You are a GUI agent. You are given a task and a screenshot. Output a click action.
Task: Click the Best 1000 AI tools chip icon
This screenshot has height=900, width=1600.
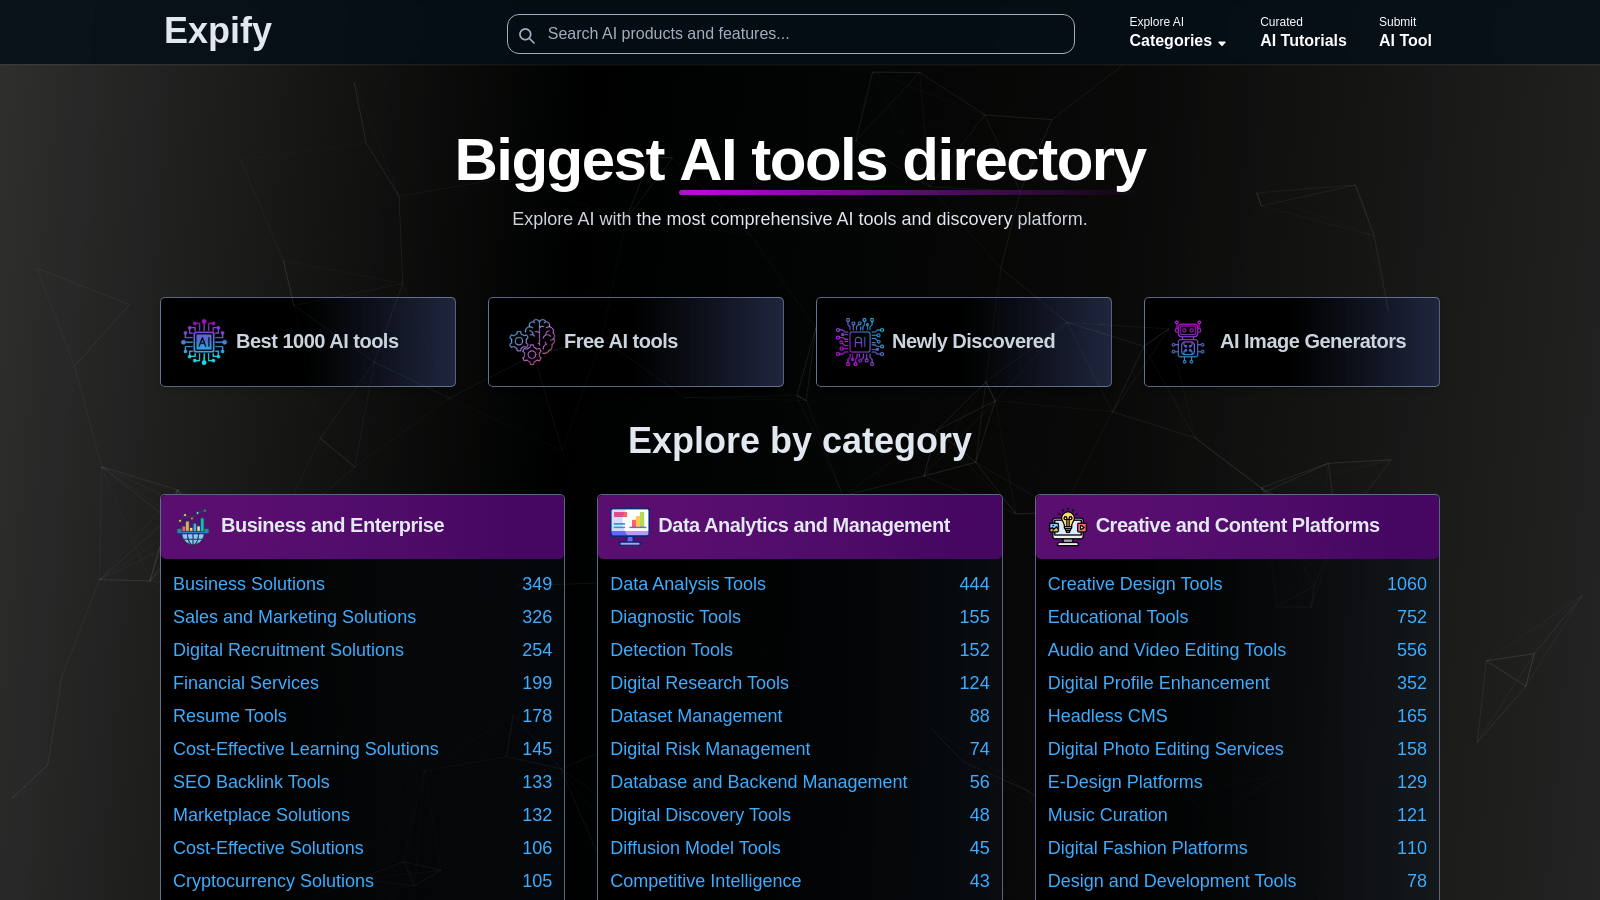204,342
